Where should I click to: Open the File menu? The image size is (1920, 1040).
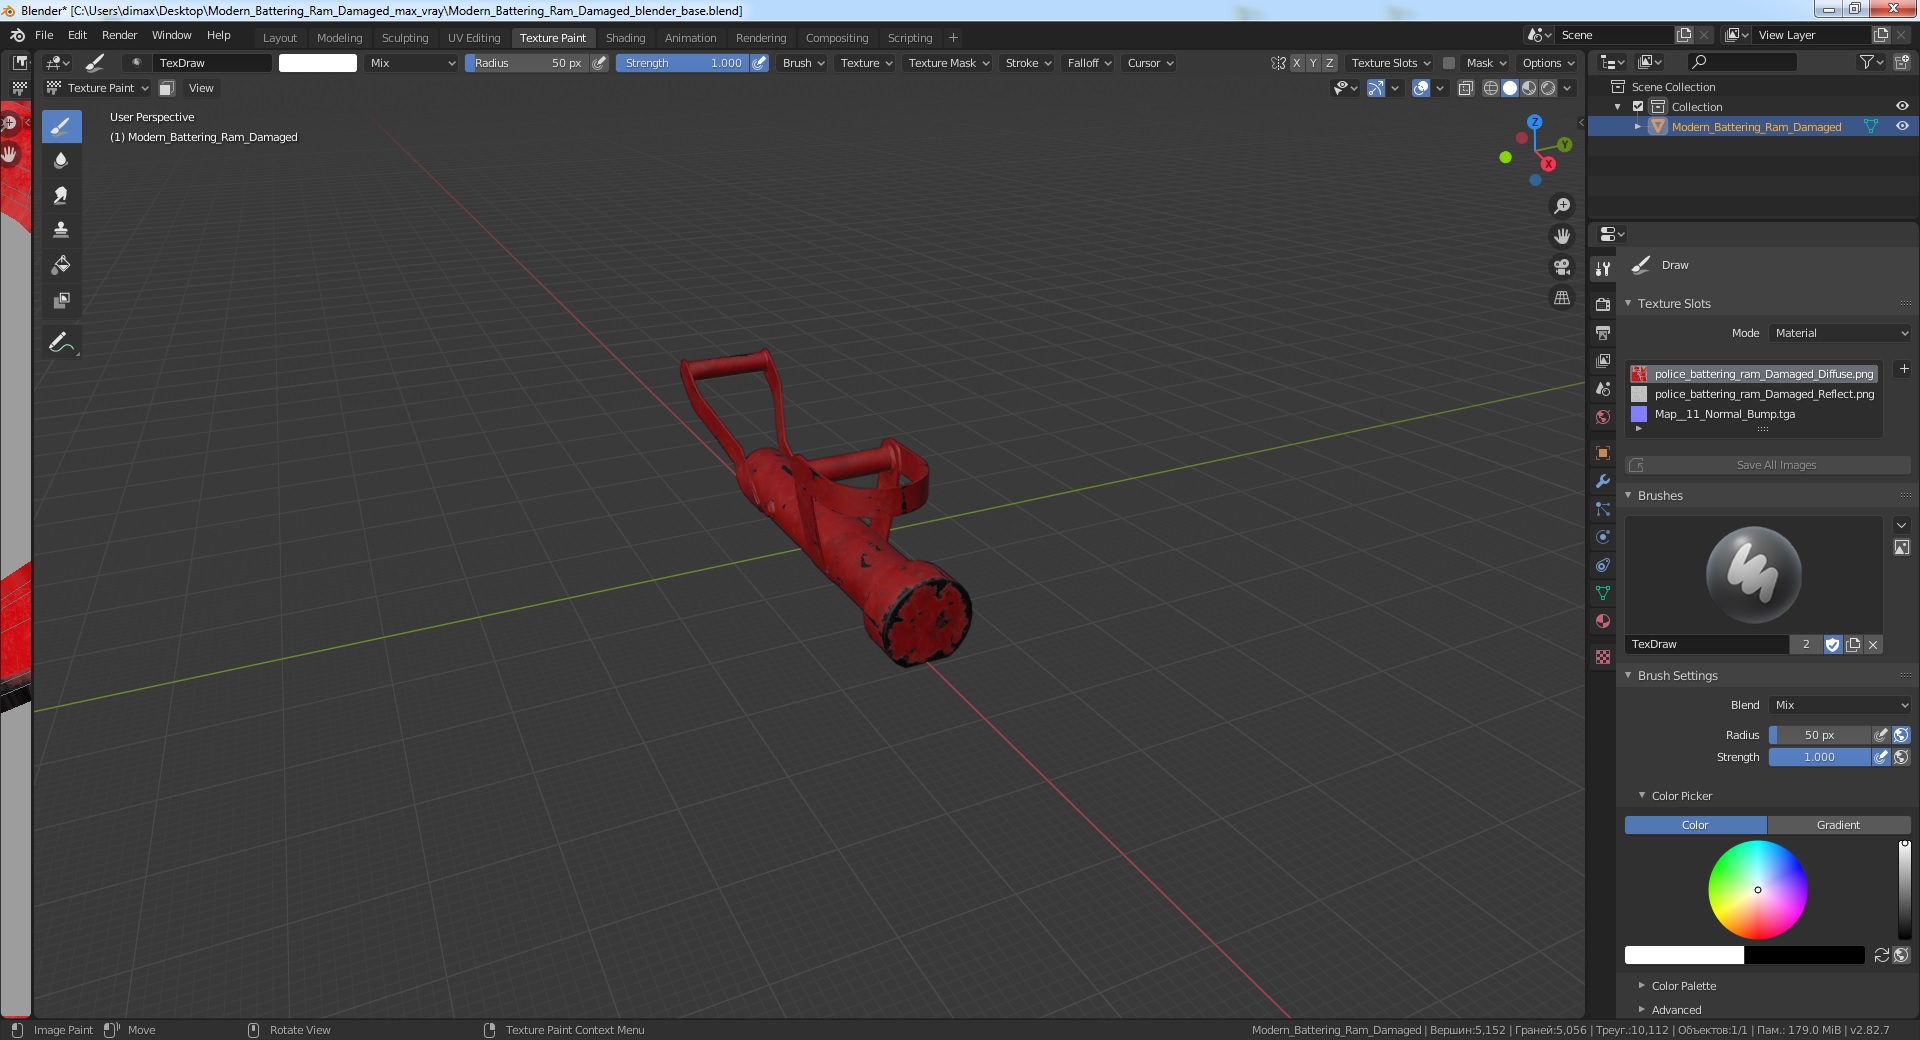pyautogui.click(x=44, y=35)
